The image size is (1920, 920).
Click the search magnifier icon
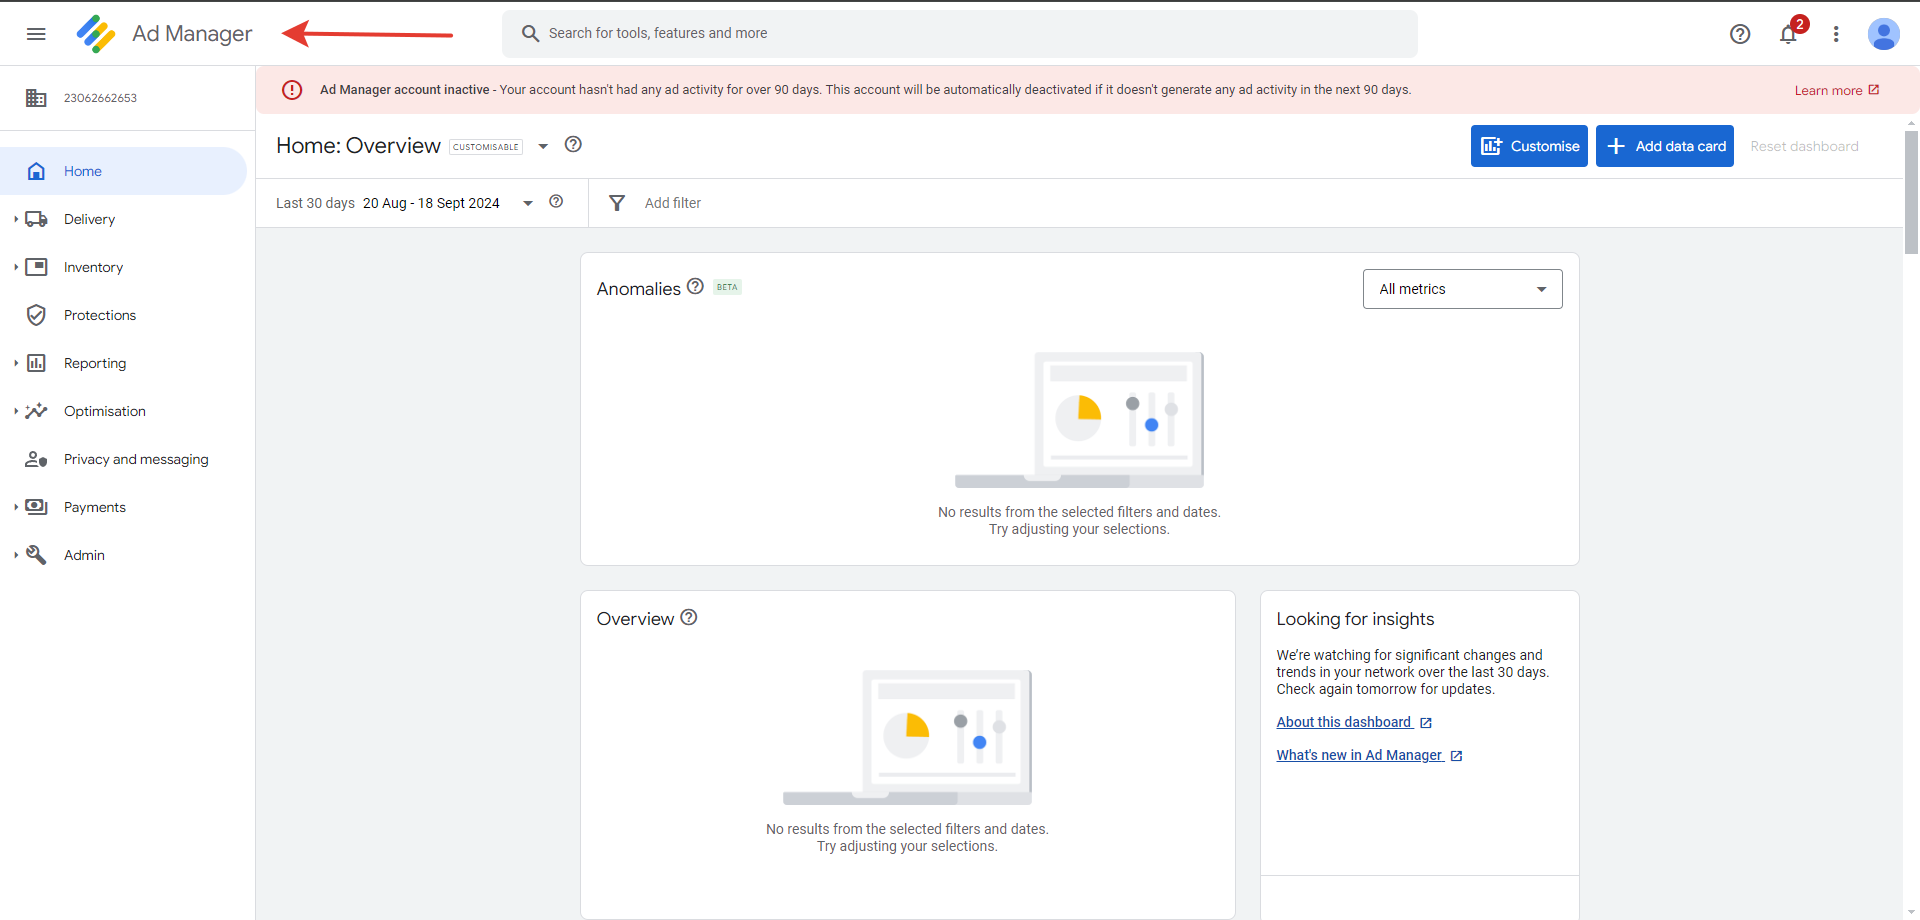pos(530,34)
